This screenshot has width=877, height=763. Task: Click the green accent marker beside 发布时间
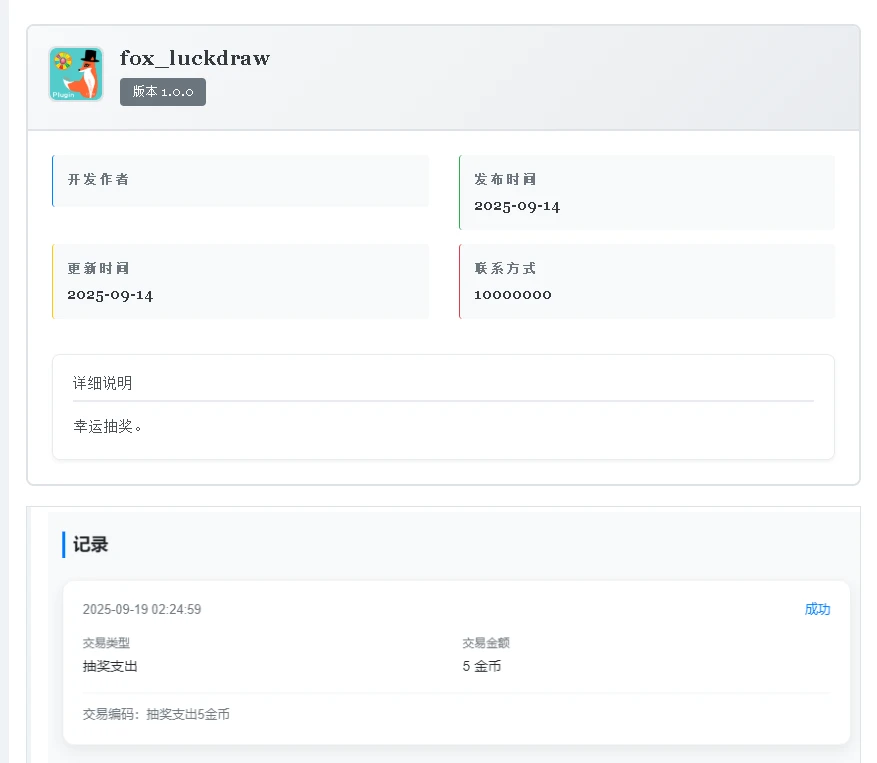click(x=461, y=192)
